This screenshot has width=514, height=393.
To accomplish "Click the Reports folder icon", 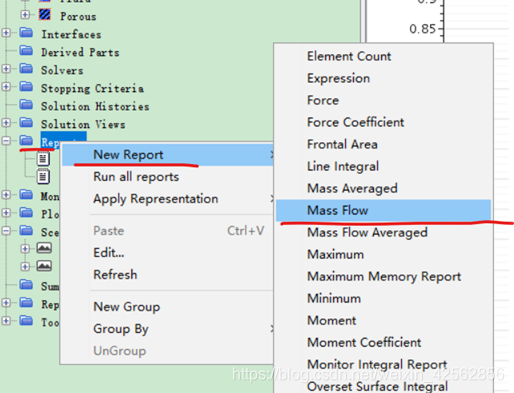I will click(26, 141).
